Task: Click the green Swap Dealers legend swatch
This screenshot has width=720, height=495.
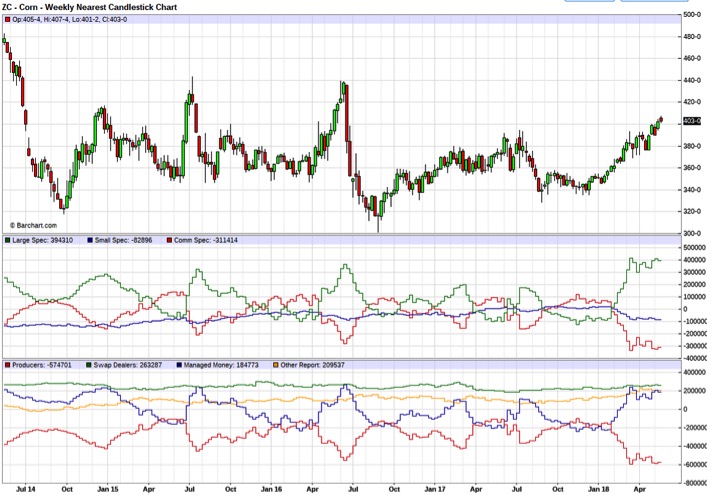Action: (87, 366)
